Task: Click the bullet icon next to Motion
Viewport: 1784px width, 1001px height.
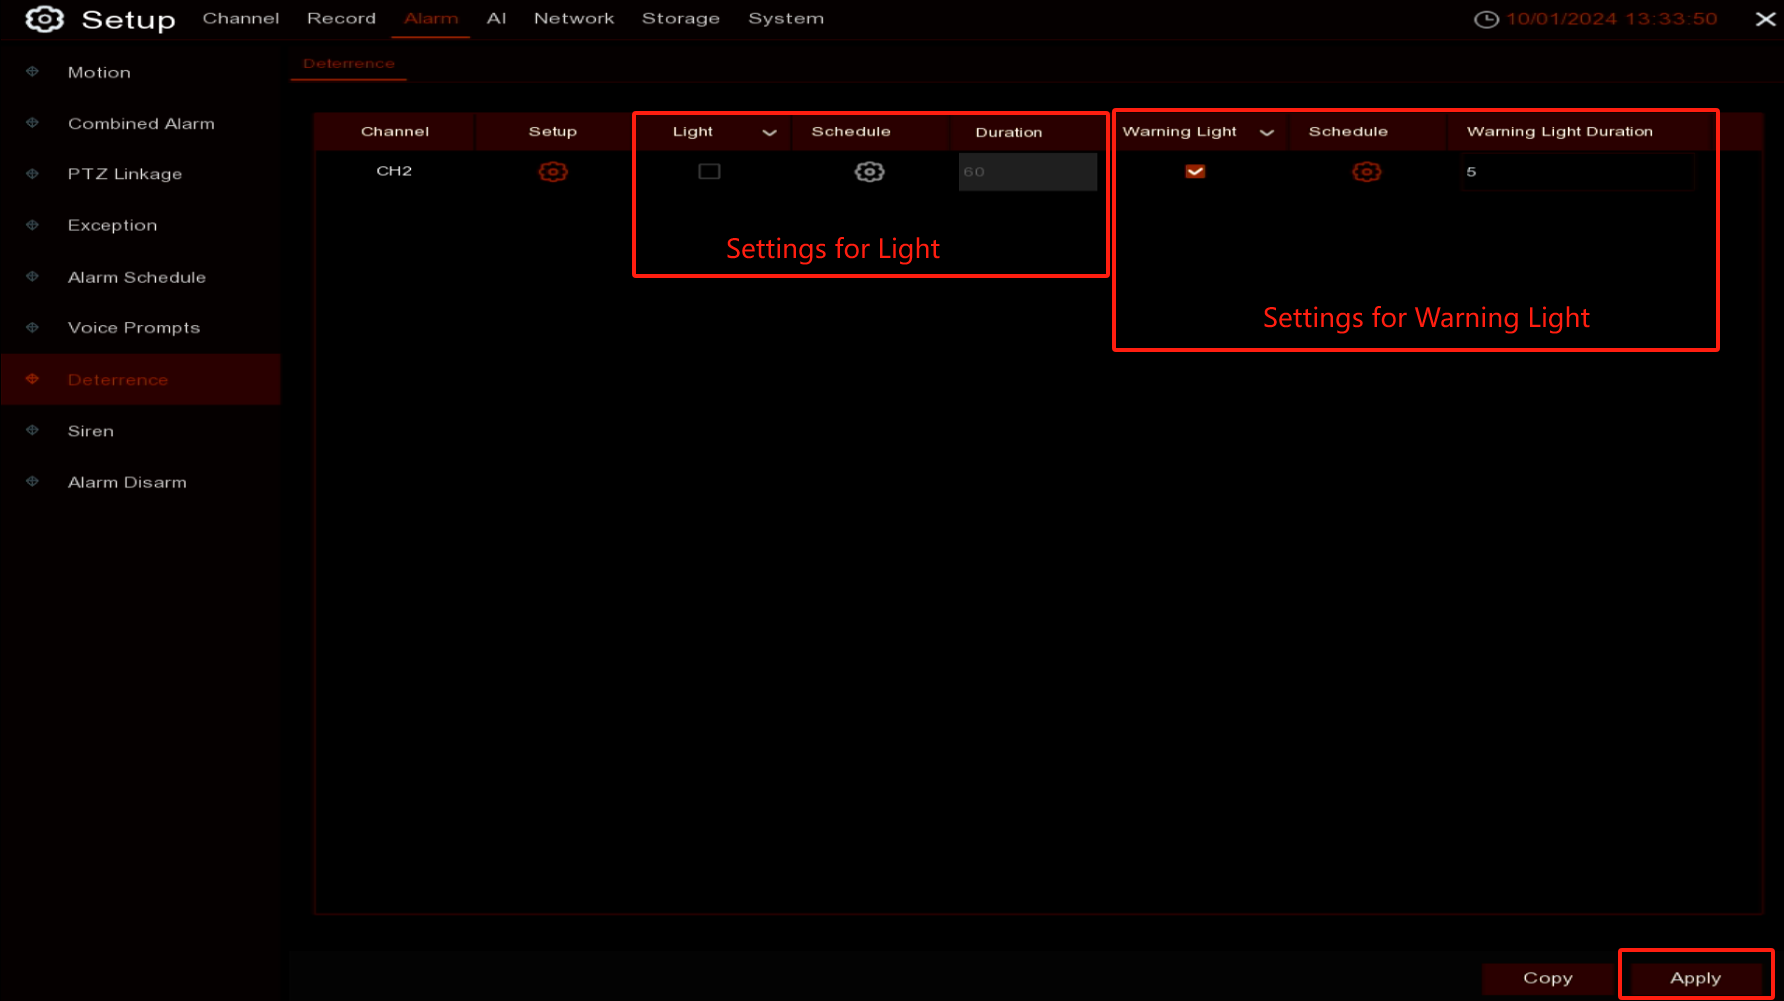Action: [x=32, y=72]
